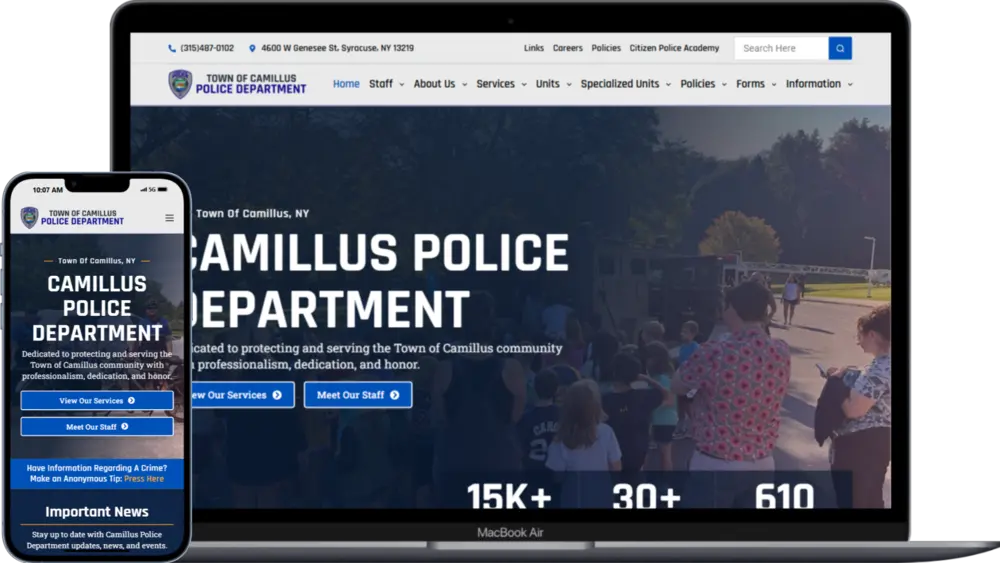Click the phone icon beside (315)487-0102

[x=172, y=48]
